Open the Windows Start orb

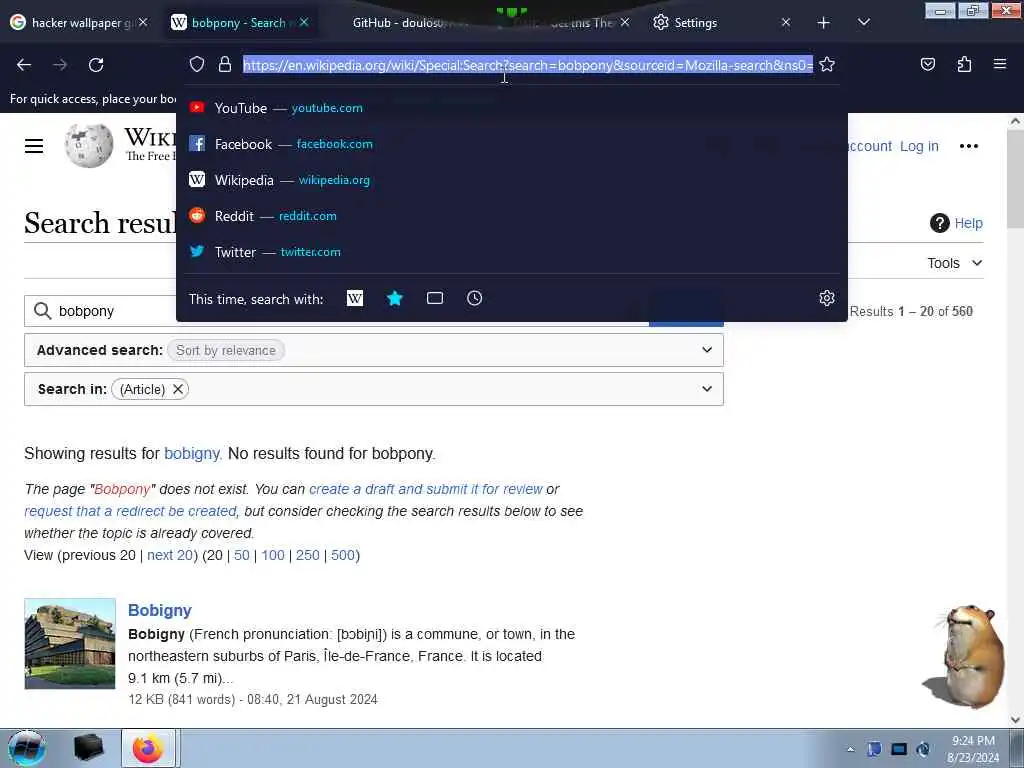coord(27,748)
